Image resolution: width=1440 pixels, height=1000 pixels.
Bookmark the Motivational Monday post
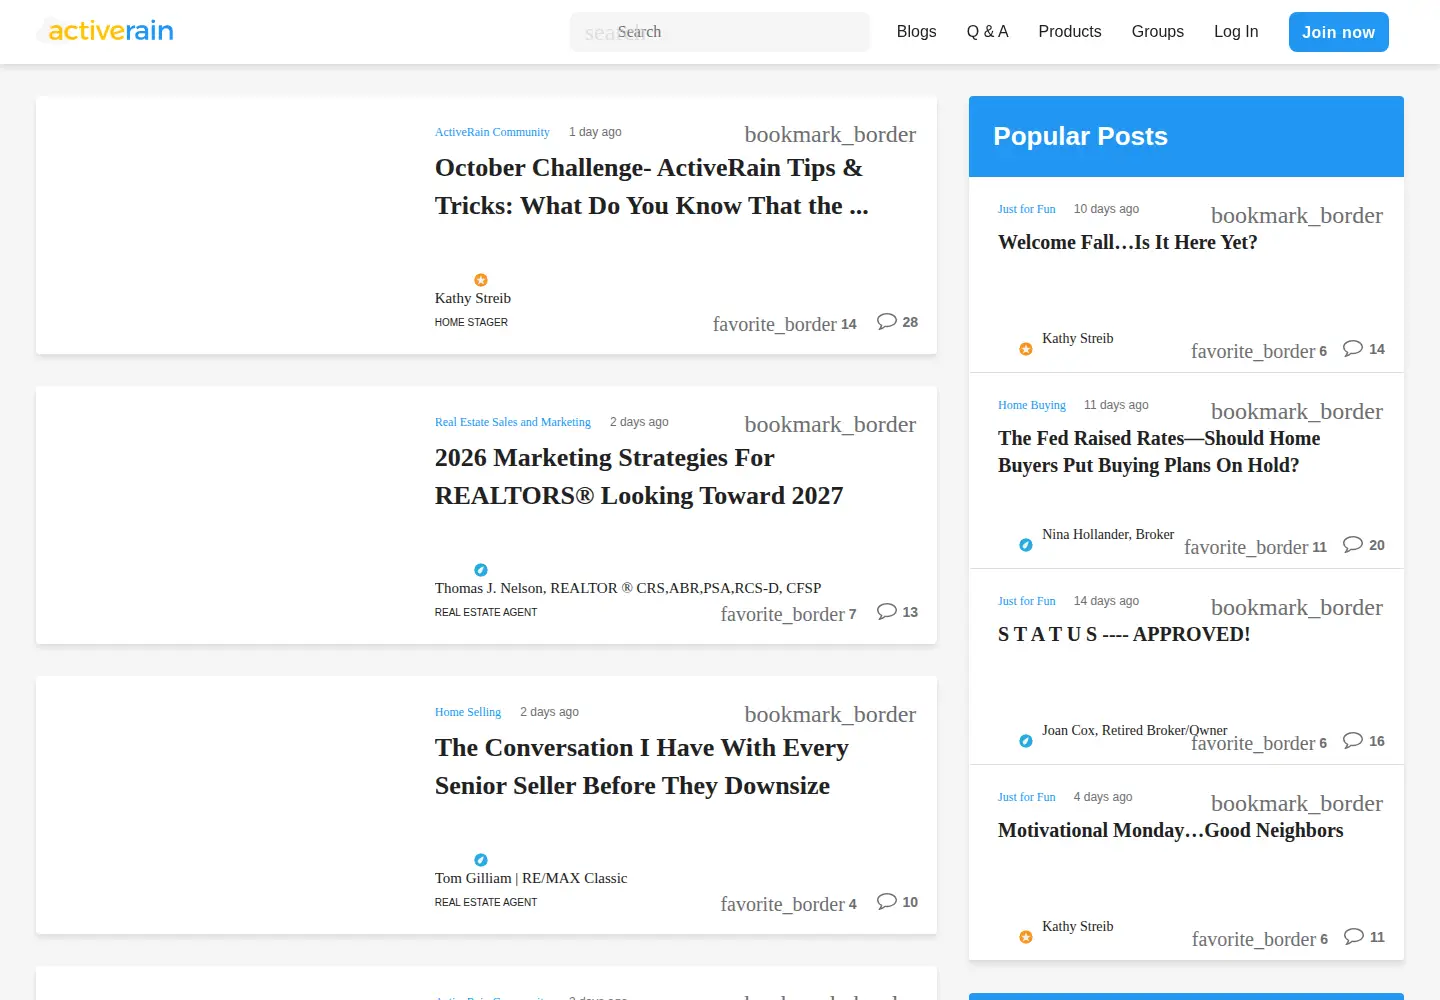tap(1297, 803)
